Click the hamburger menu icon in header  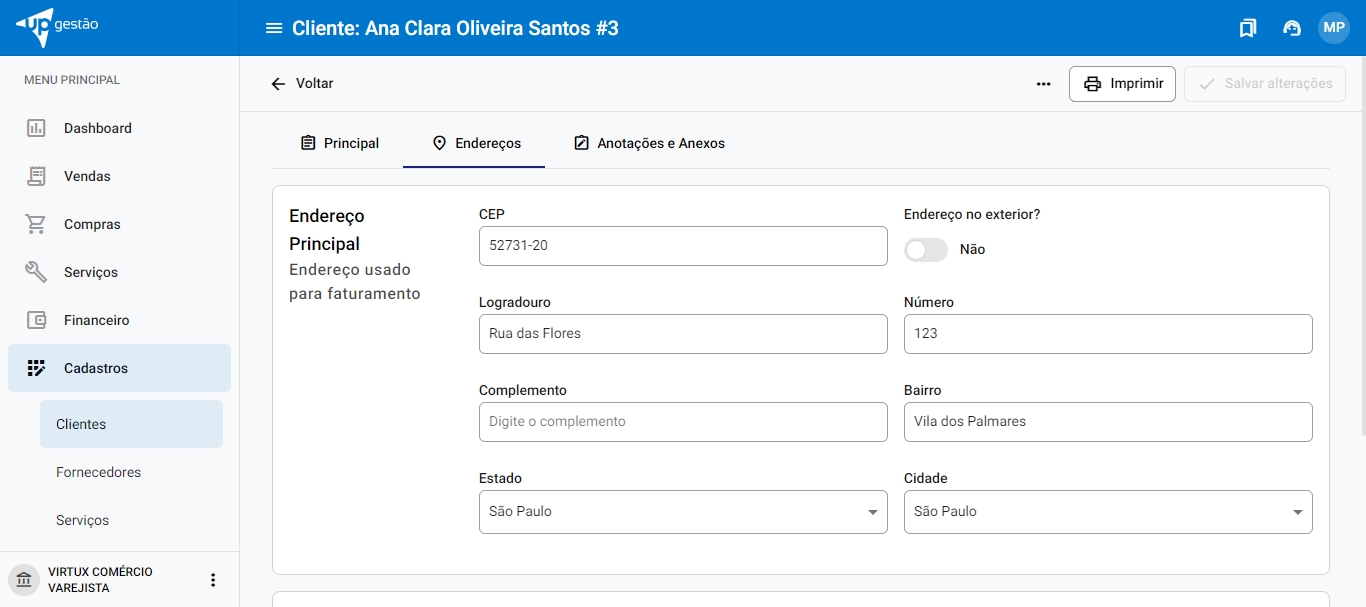(x=273, y=28)
